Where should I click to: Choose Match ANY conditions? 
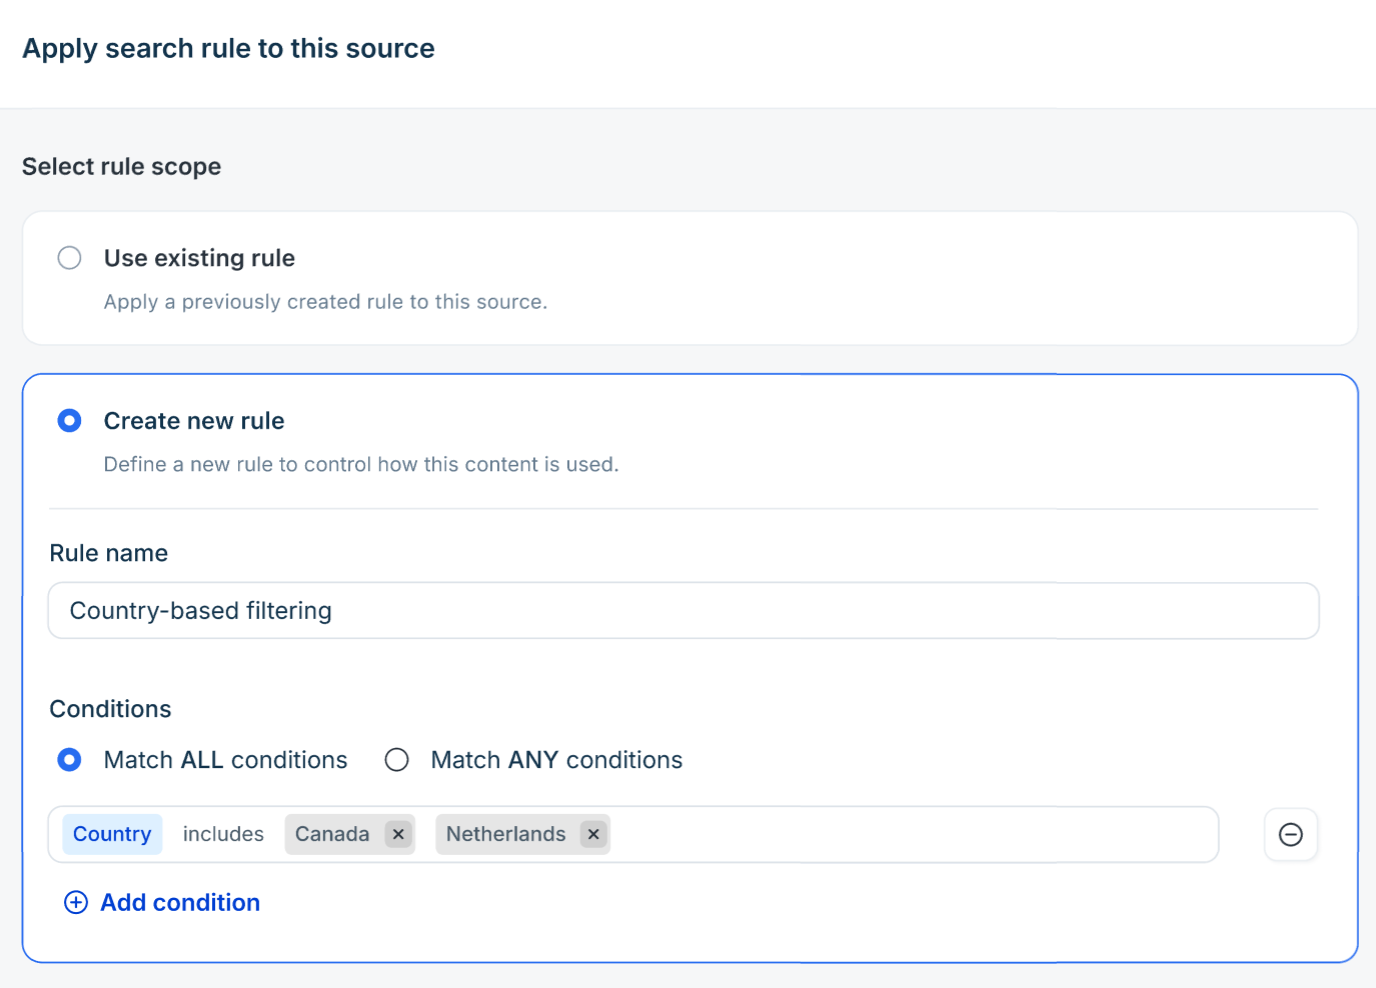click(x=397, y=760)
